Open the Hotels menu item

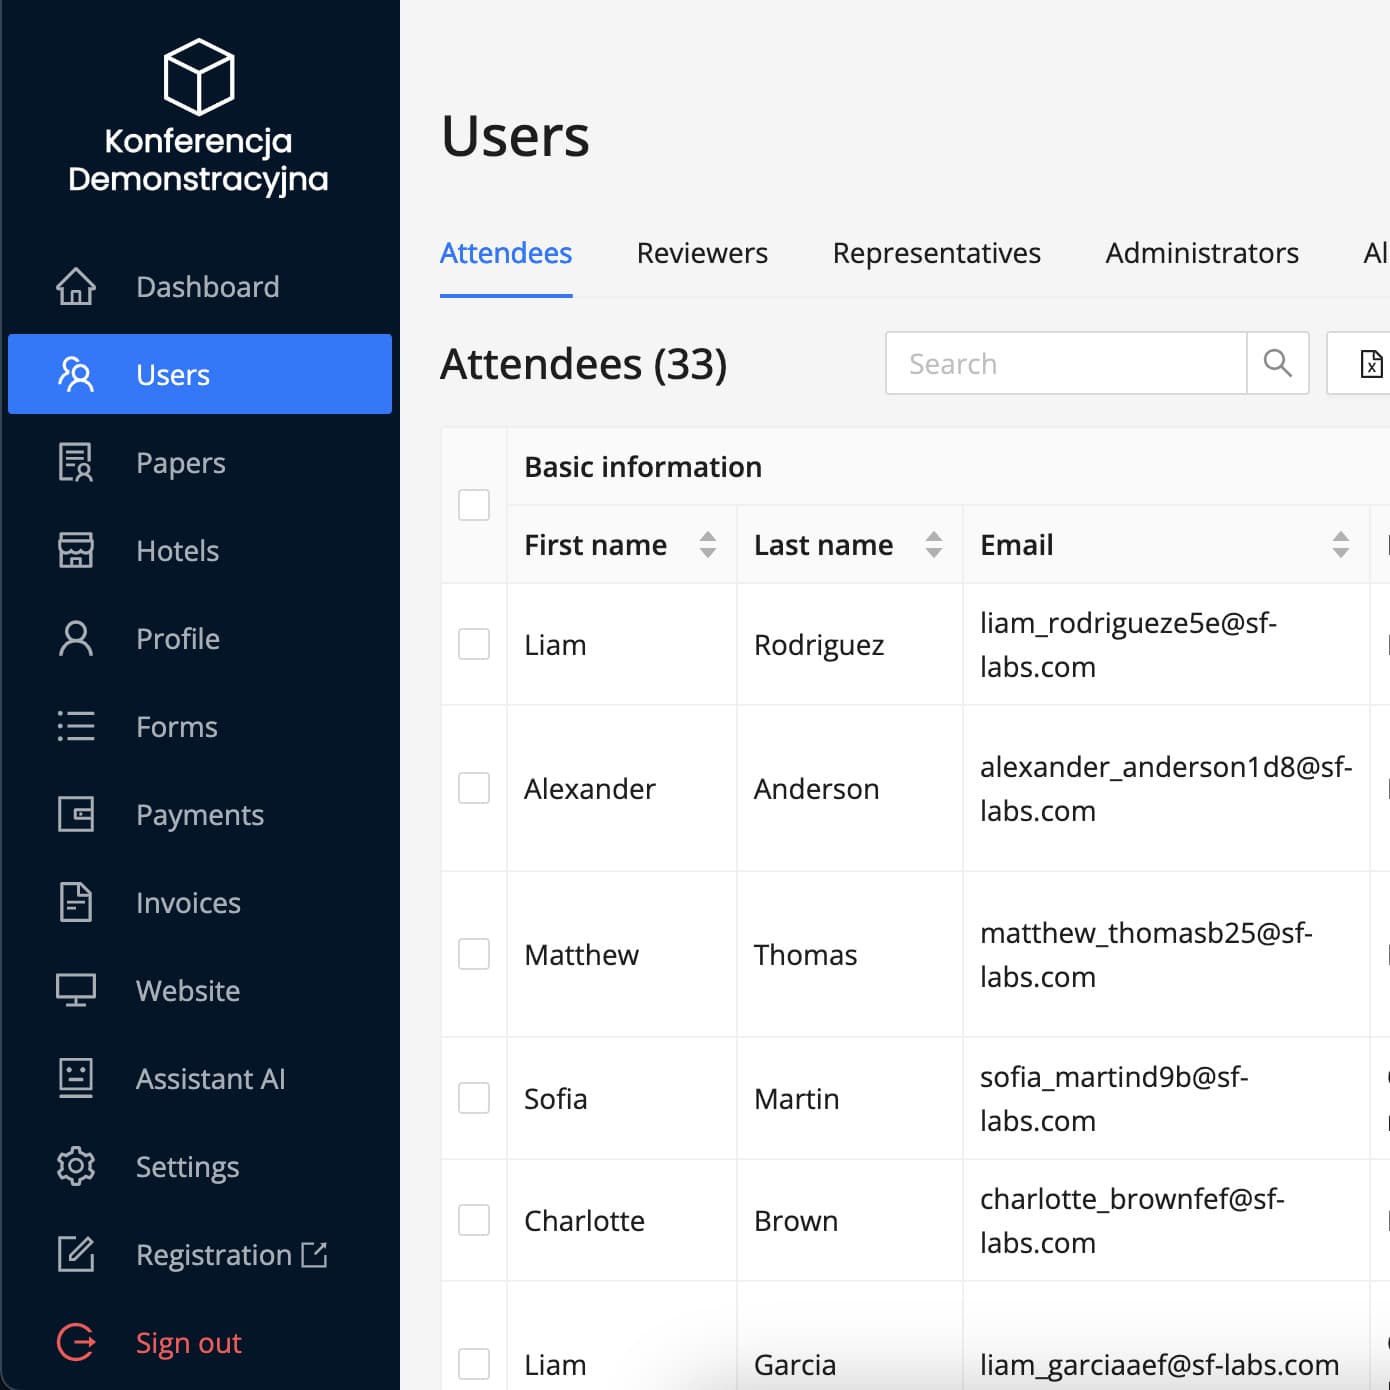point(200,551)
